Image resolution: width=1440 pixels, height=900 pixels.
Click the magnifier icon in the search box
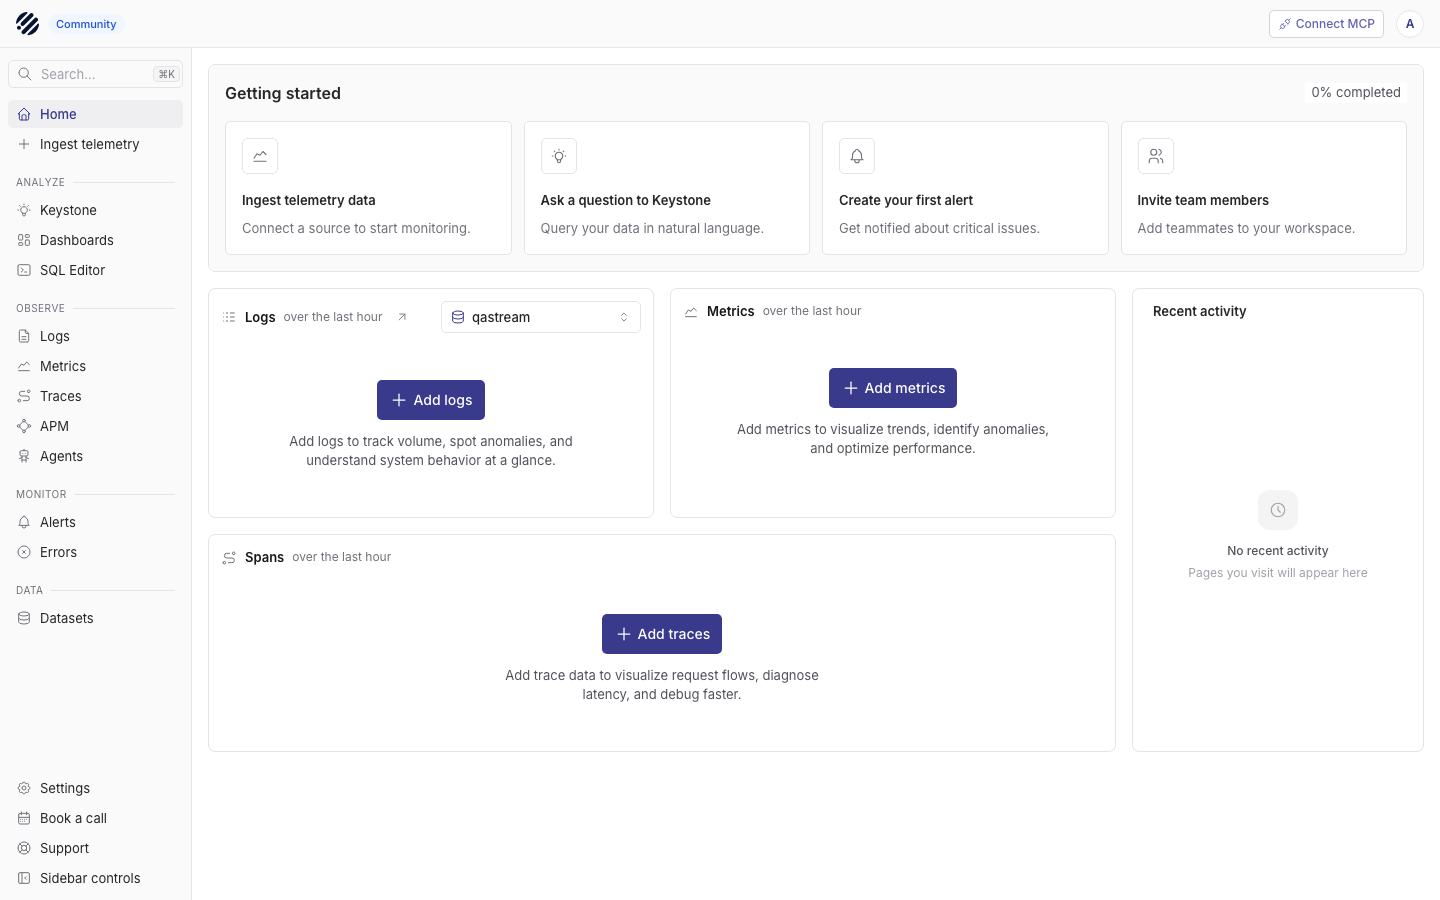pyautogui.click(x=25, y=74)
